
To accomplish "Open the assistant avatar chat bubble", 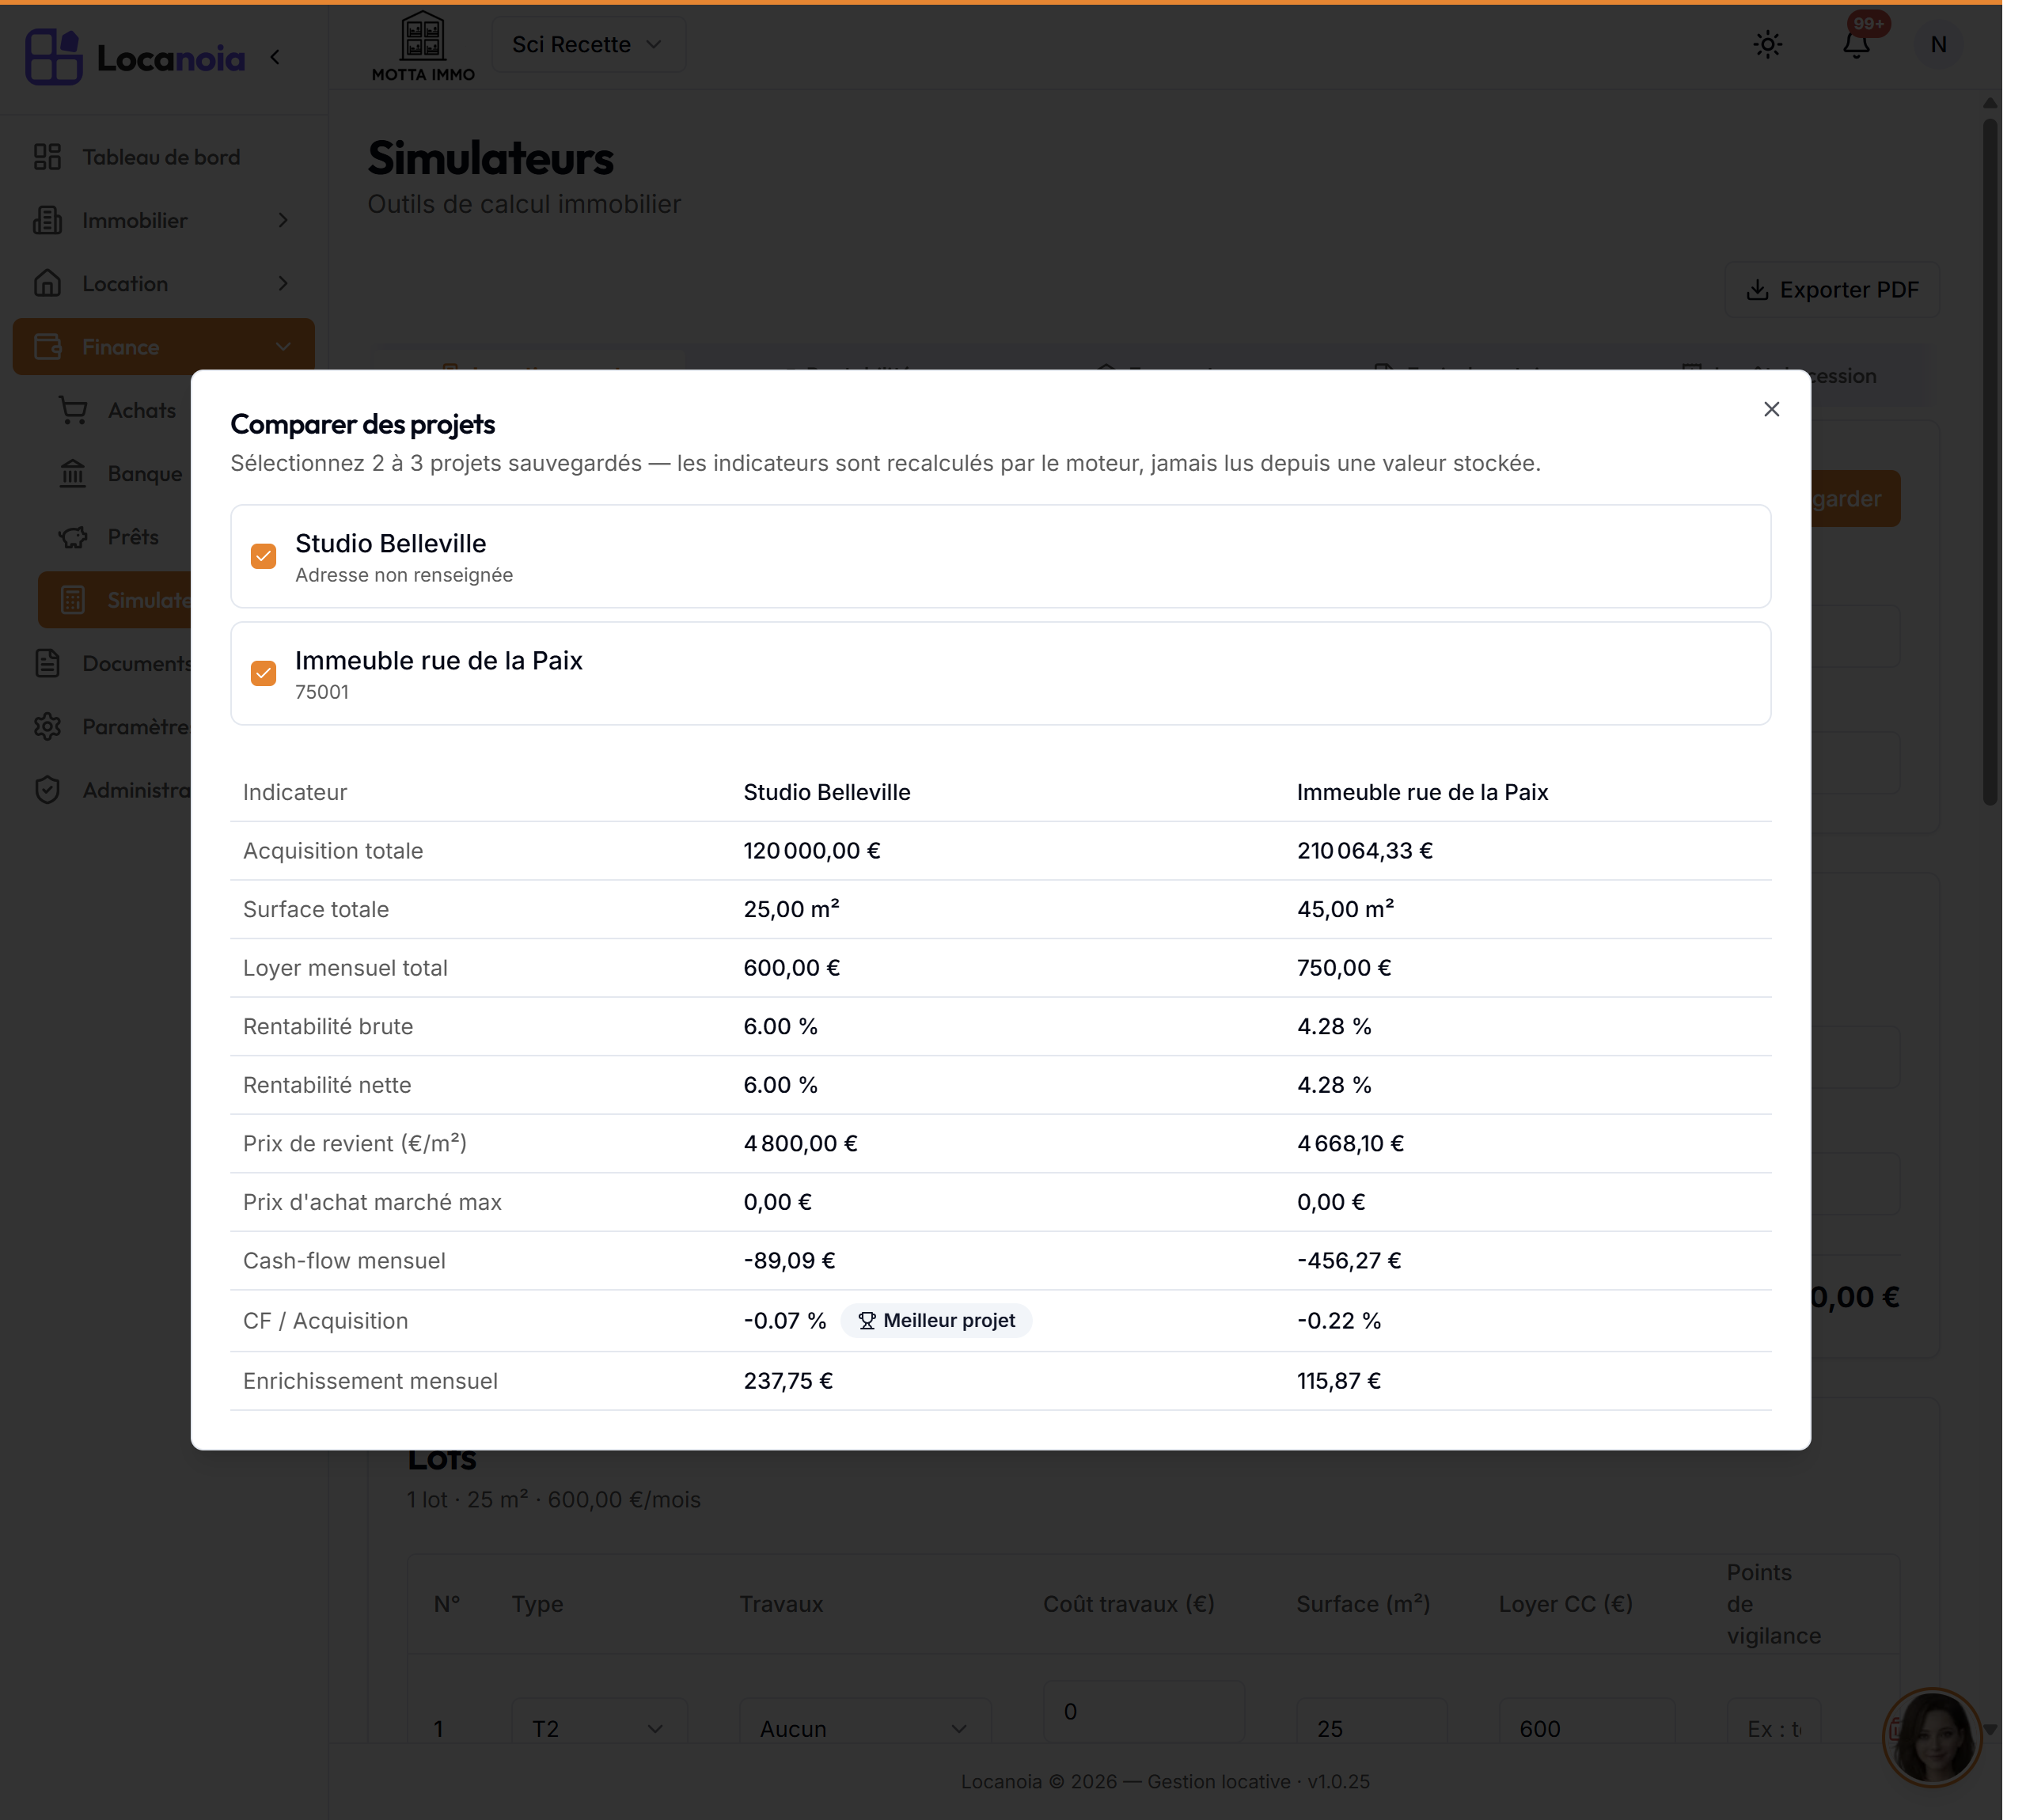I will (1932, 1737).
